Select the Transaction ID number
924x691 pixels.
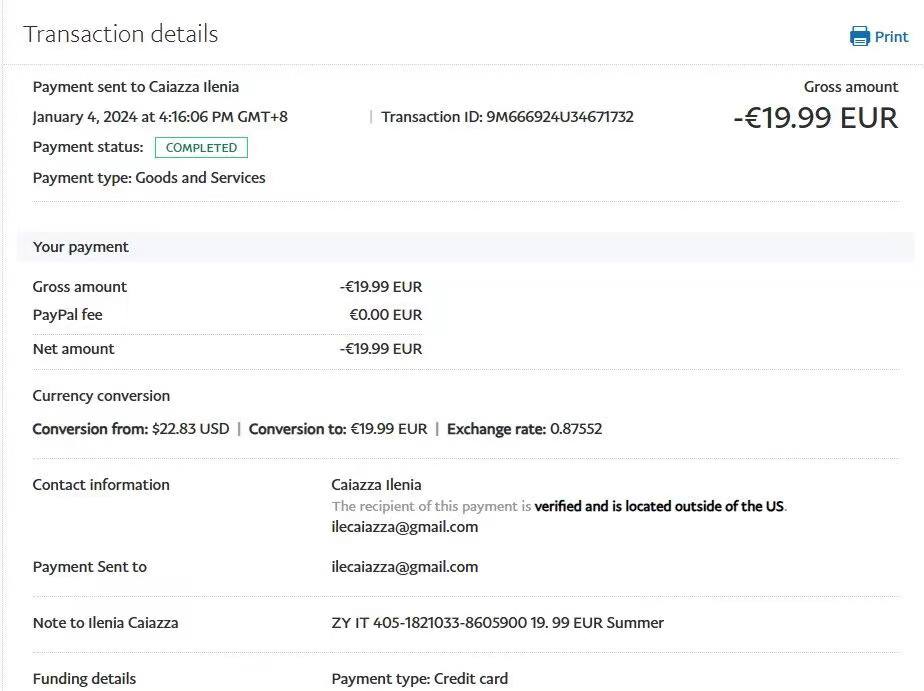click(560, 117)
